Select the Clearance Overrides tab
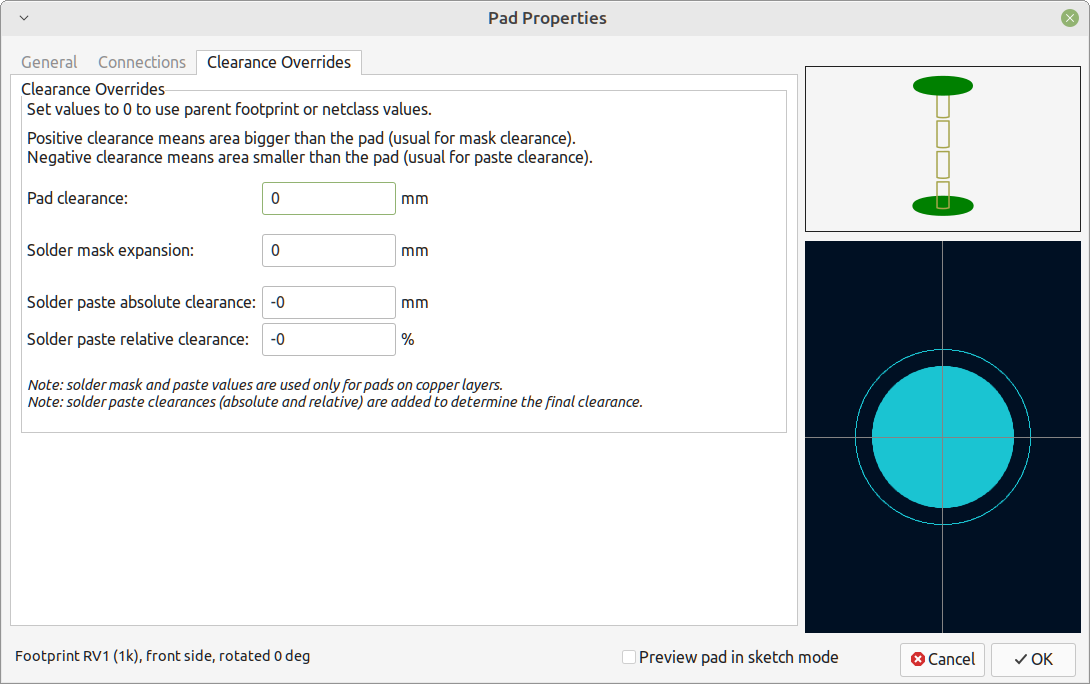The height and width of the screenshot is (684, 1090). tap(279, 63)
